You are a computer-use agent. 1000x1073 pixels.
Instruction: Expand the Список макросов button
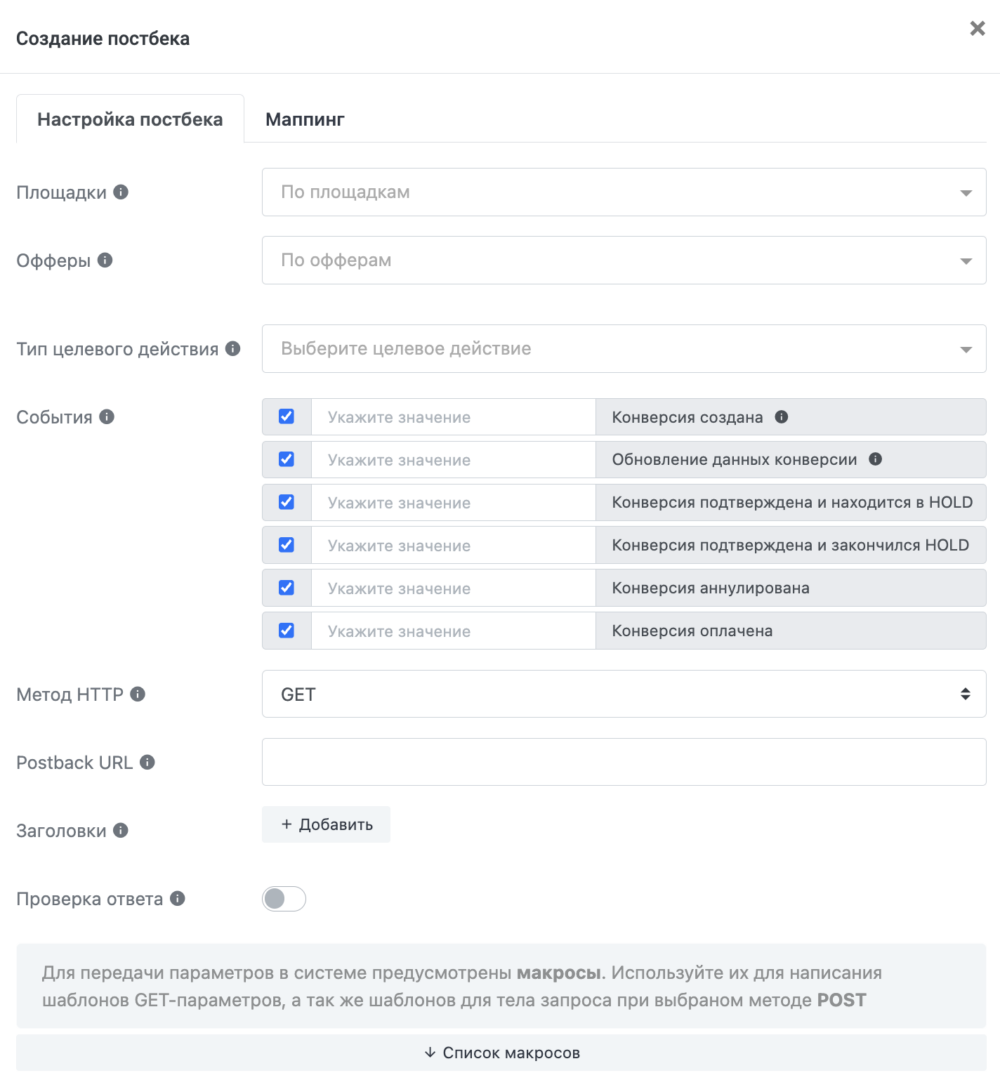click(x=501, y=1053)
